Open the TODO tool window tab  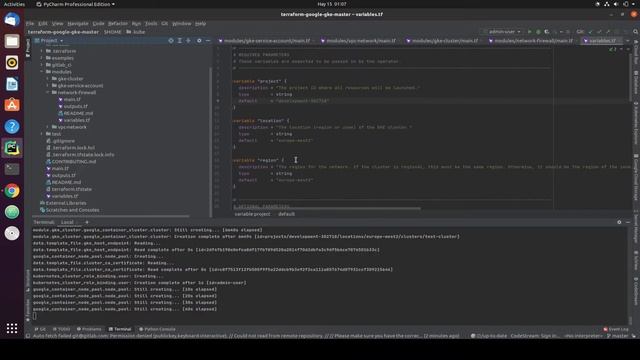click(62, 329)
